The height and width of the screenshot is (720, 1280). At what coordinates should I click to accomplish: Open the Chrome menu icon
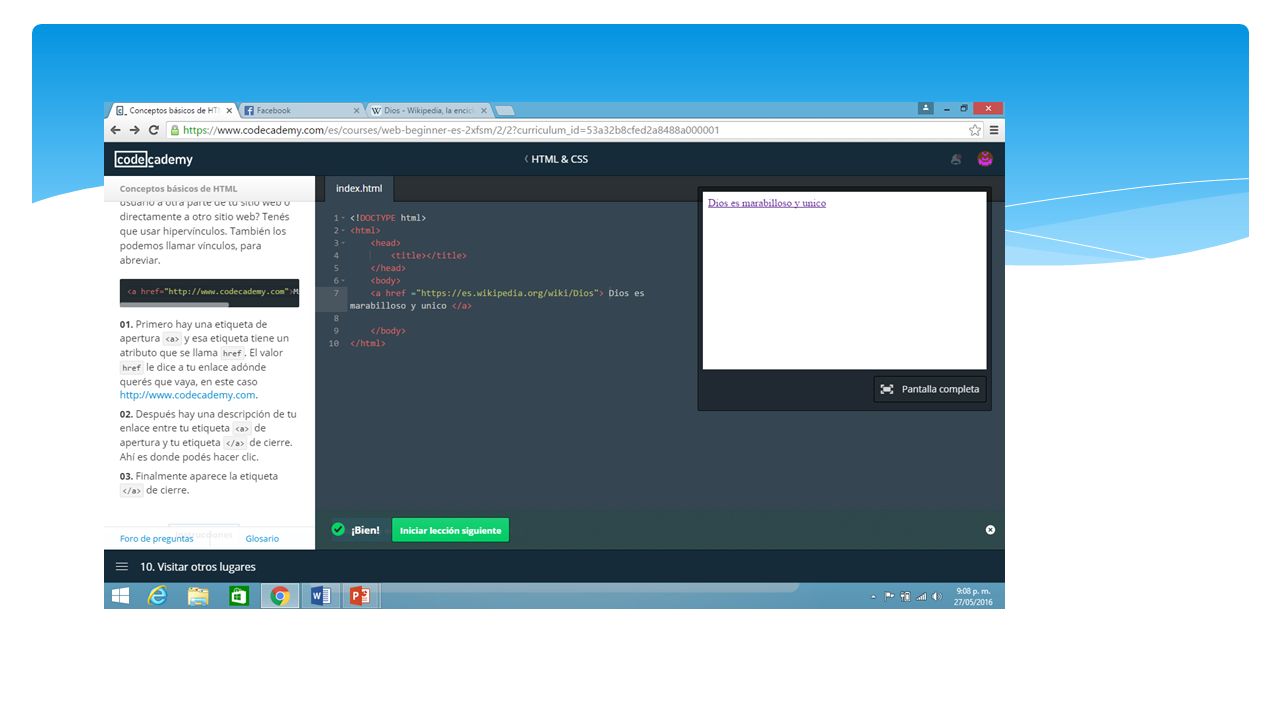point(994,130)
